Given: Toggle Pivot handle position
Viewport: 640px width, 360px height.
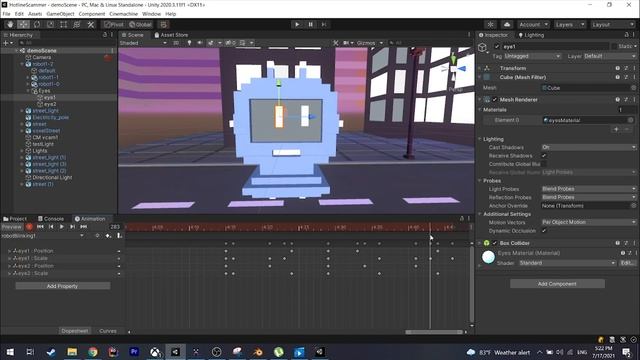Looking at the screenshot, I should (113, 24).
